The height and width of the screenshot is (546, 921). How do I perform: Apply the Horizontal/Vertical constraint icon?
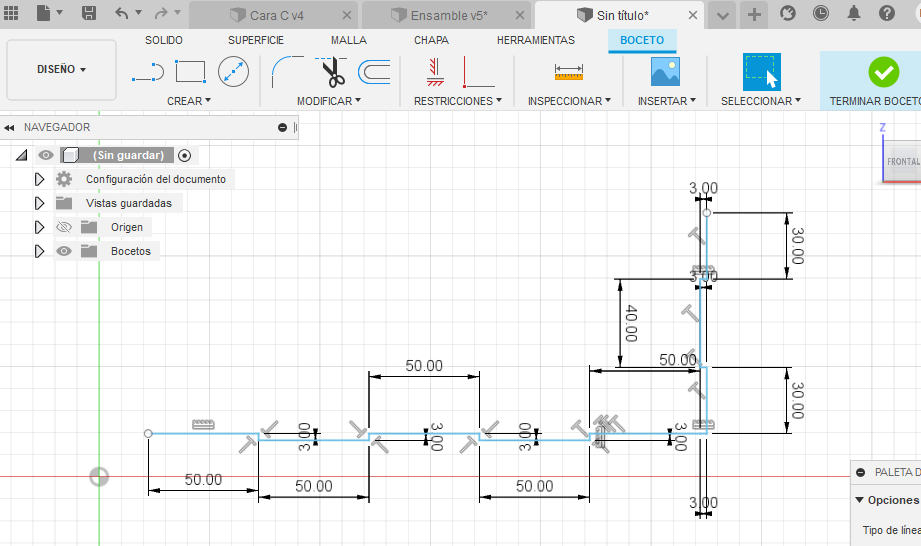coord(478,72)
